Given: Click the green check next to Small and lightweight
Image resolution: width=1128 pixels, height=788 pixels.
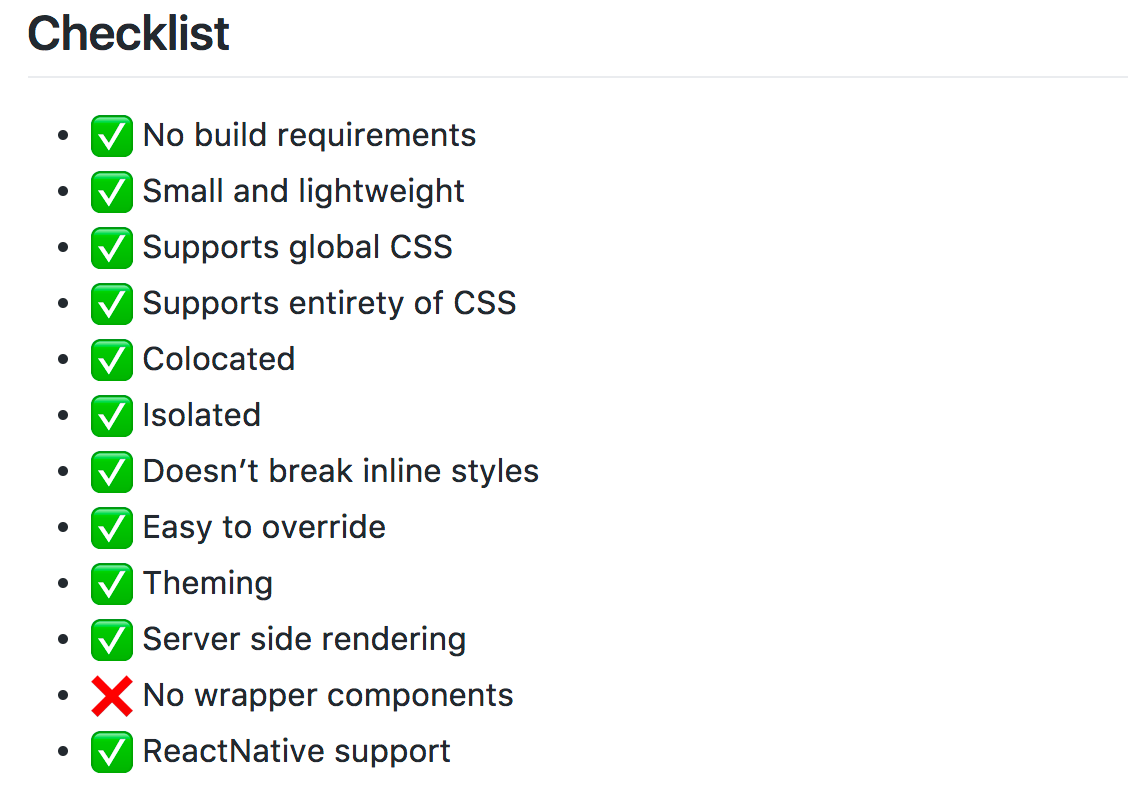Looking at the screenshot, I should [112, 192].
